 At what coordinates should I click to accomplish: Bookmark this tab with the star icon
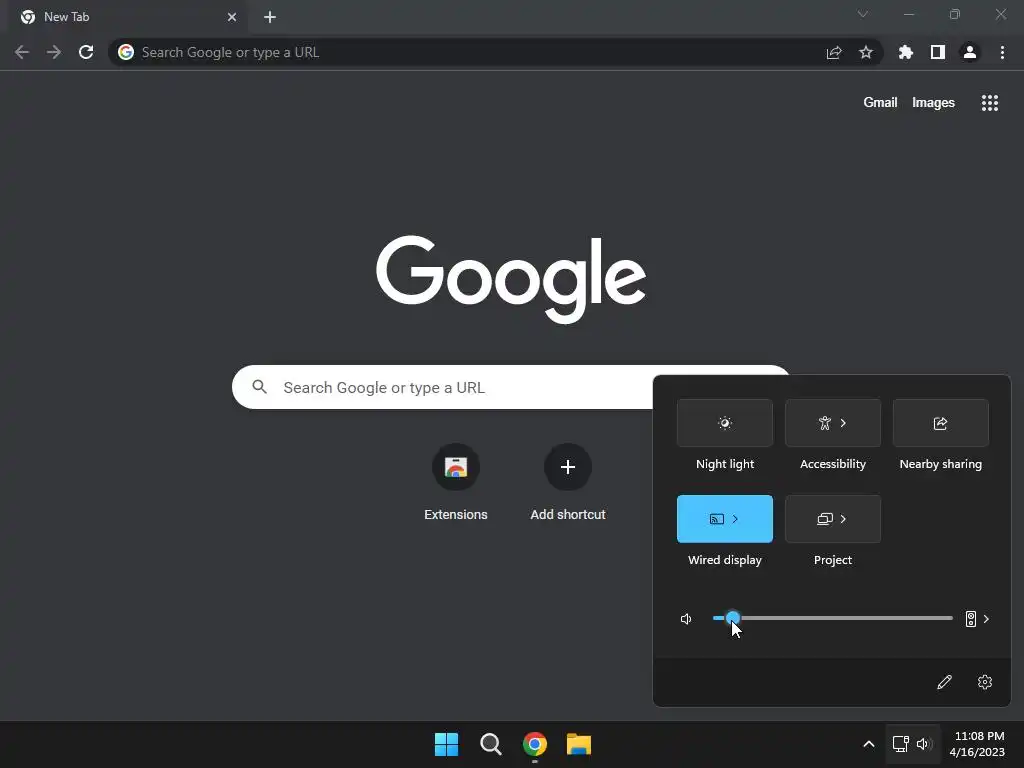866,52
